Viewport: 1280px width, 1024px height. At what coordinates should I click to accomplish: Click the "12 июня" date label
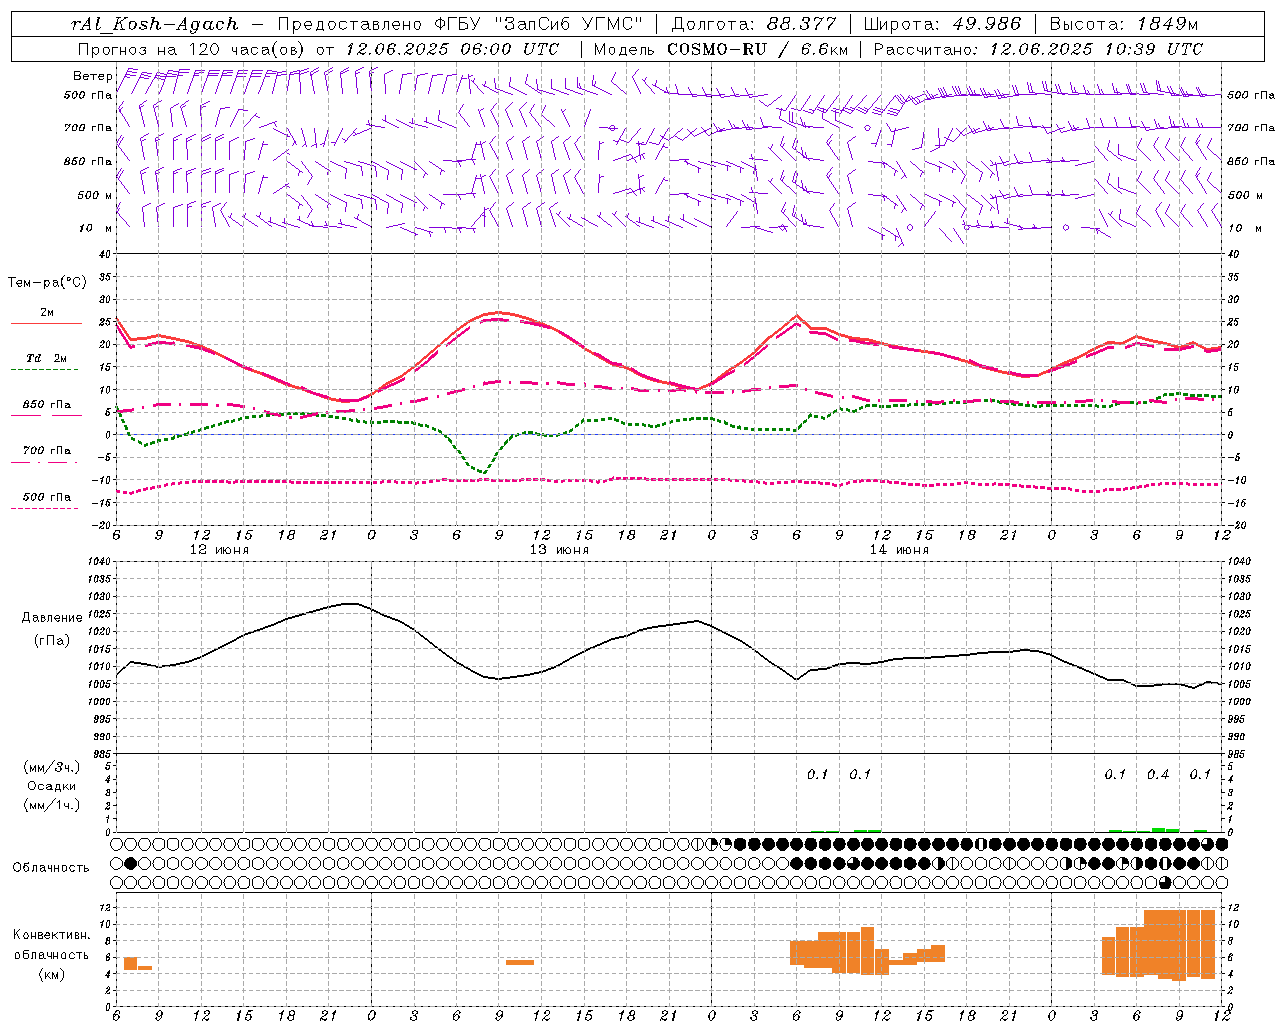219,550
